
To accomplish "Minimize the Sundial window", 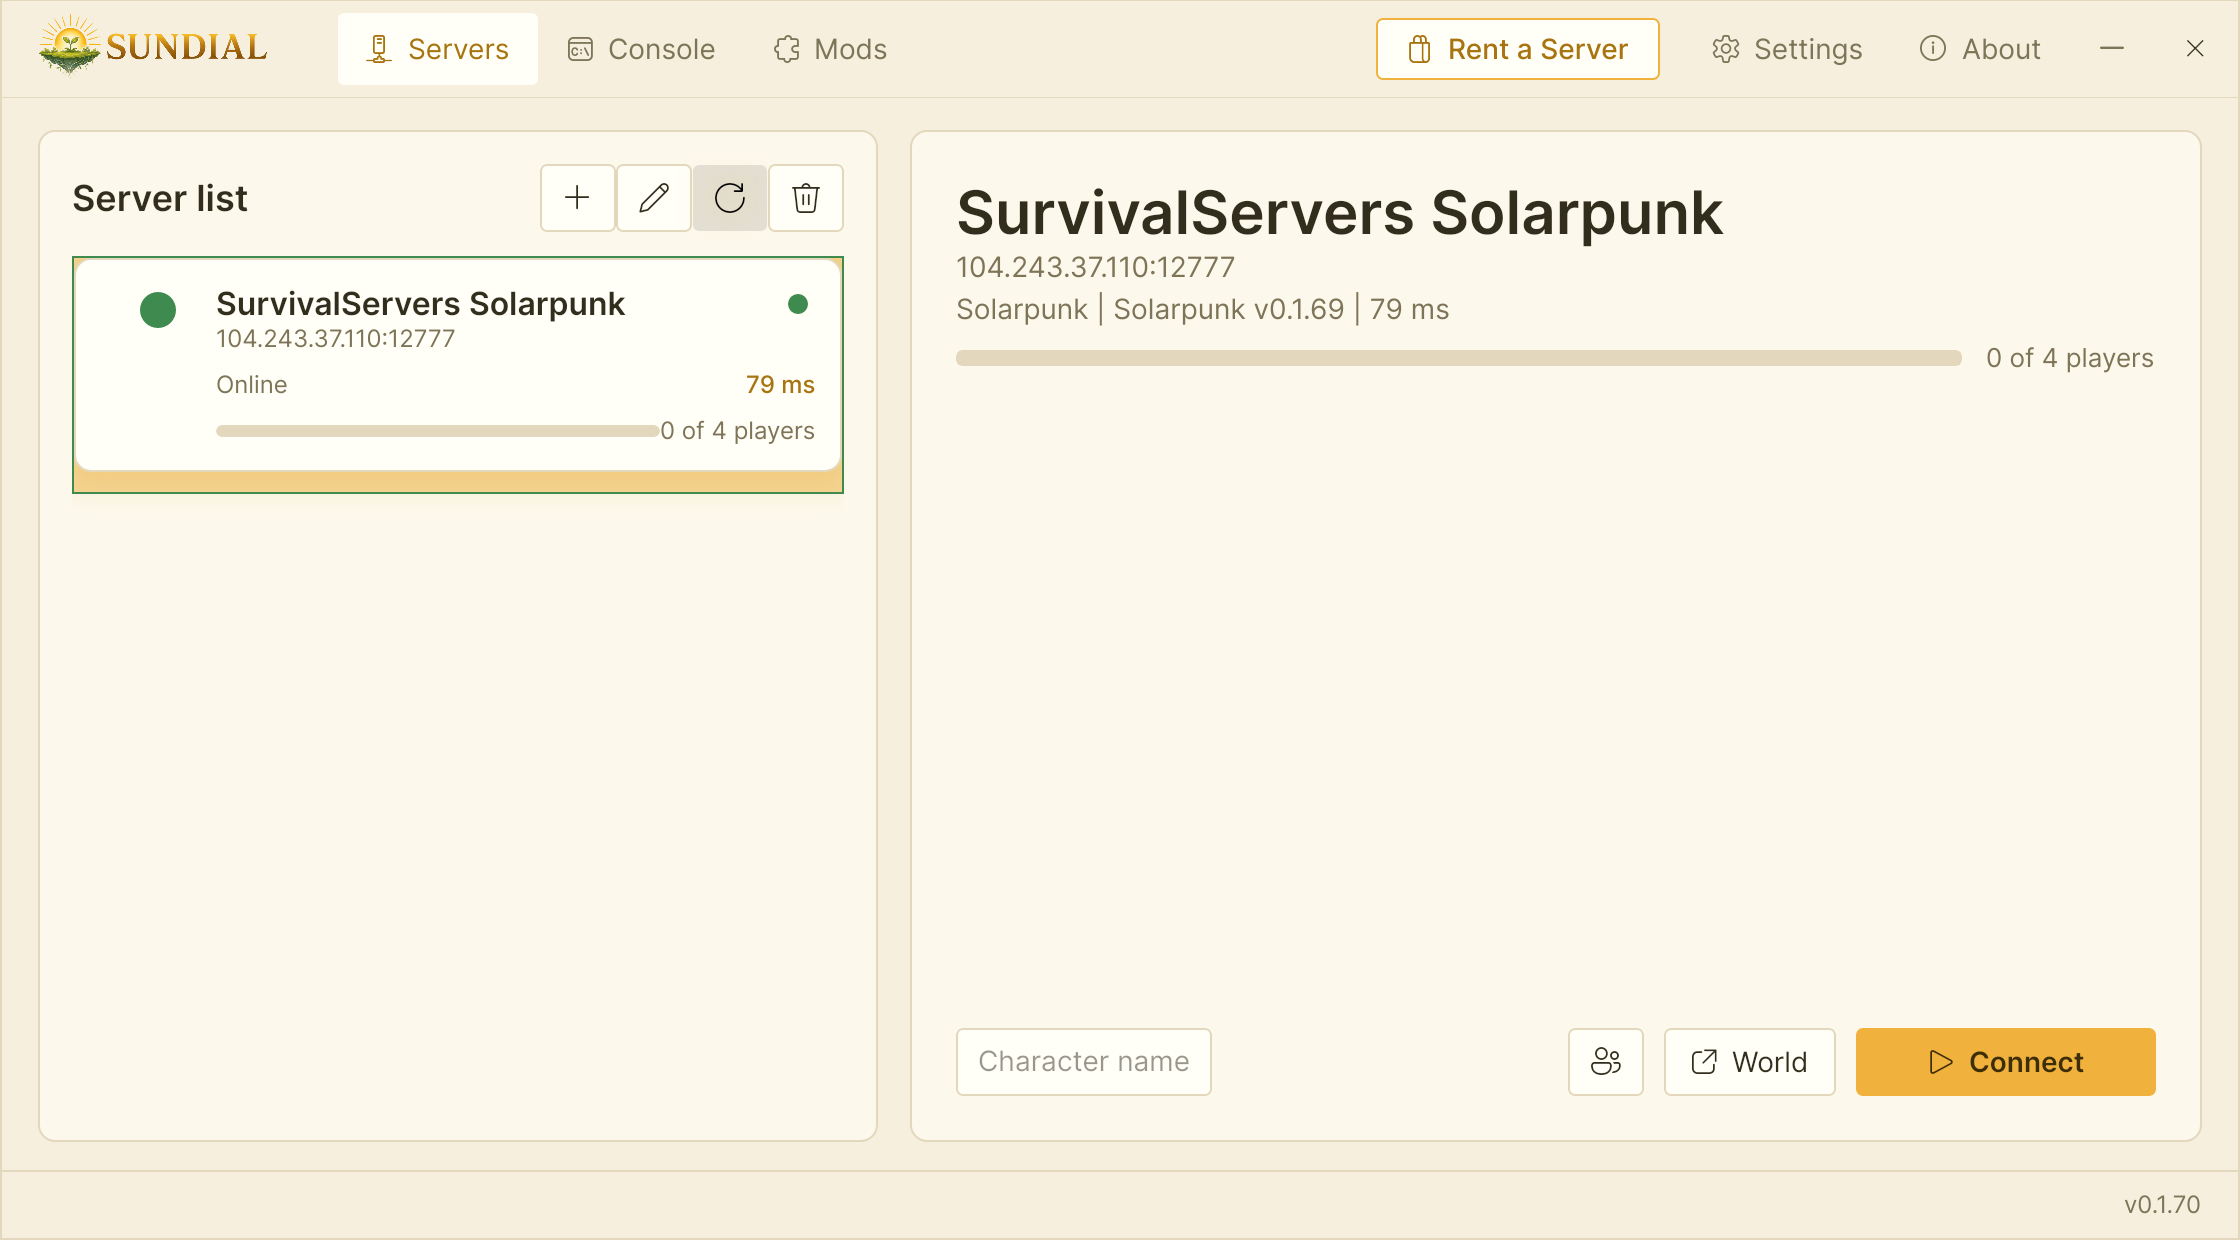I will [2112, 49].
